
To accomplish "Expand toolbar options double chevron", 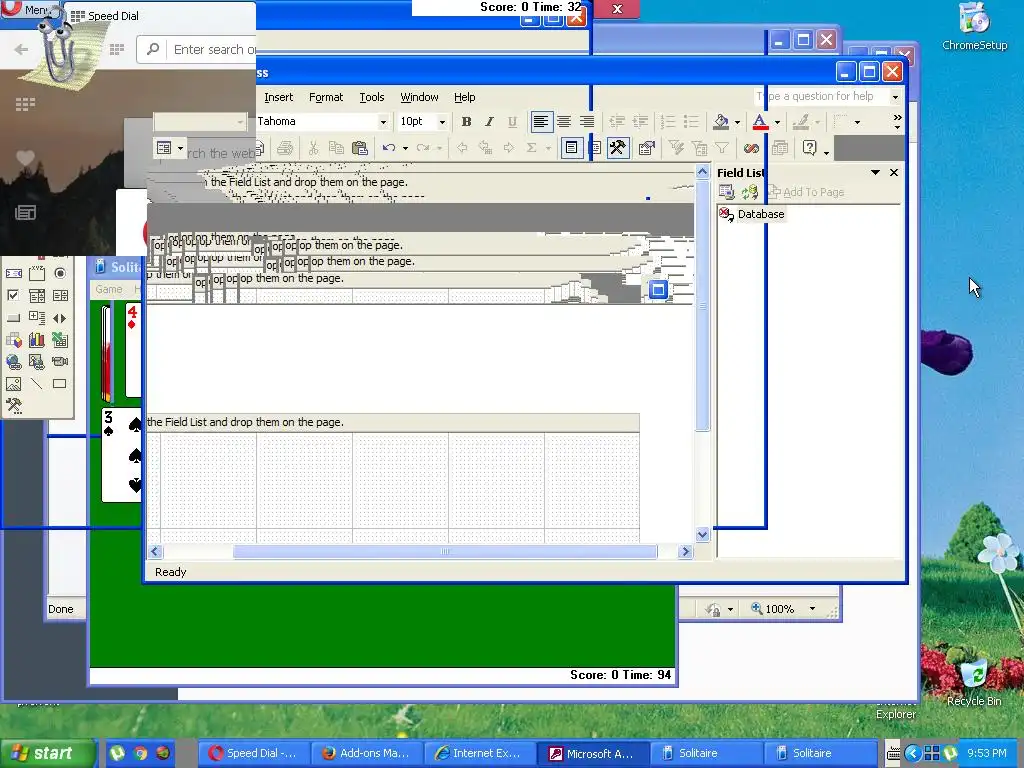I will (x=897, y=121).
